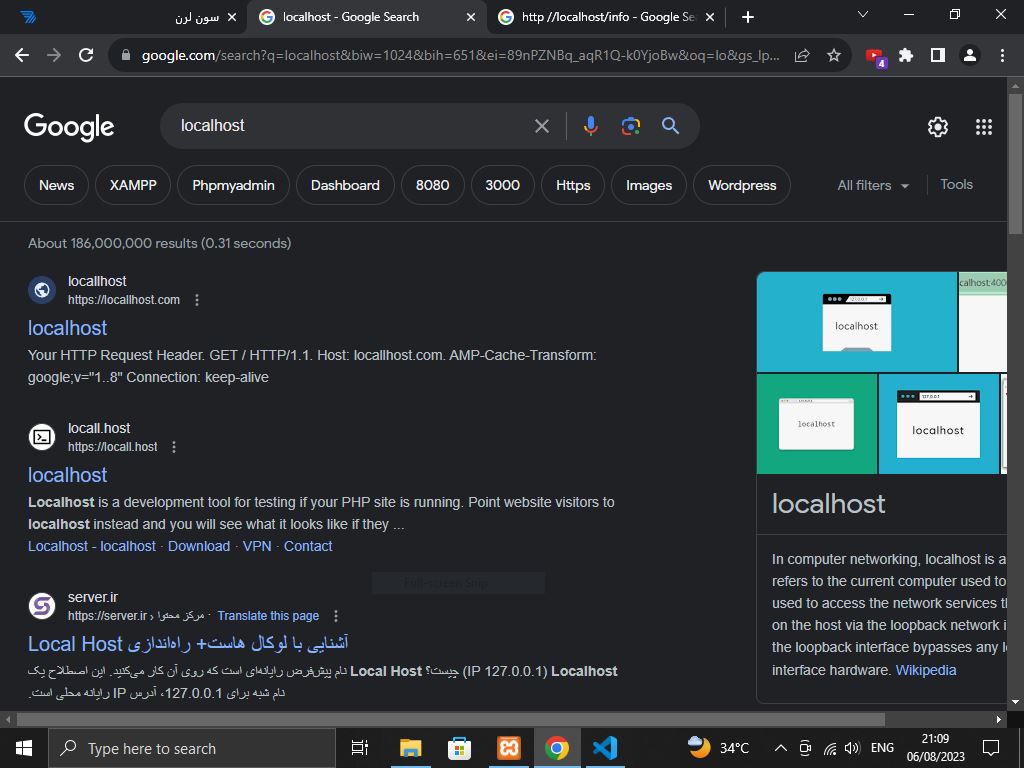Click Windows Type here to search box
Image resolution: width=1024 pixels, height=768 pixels.
coord(192,748)
